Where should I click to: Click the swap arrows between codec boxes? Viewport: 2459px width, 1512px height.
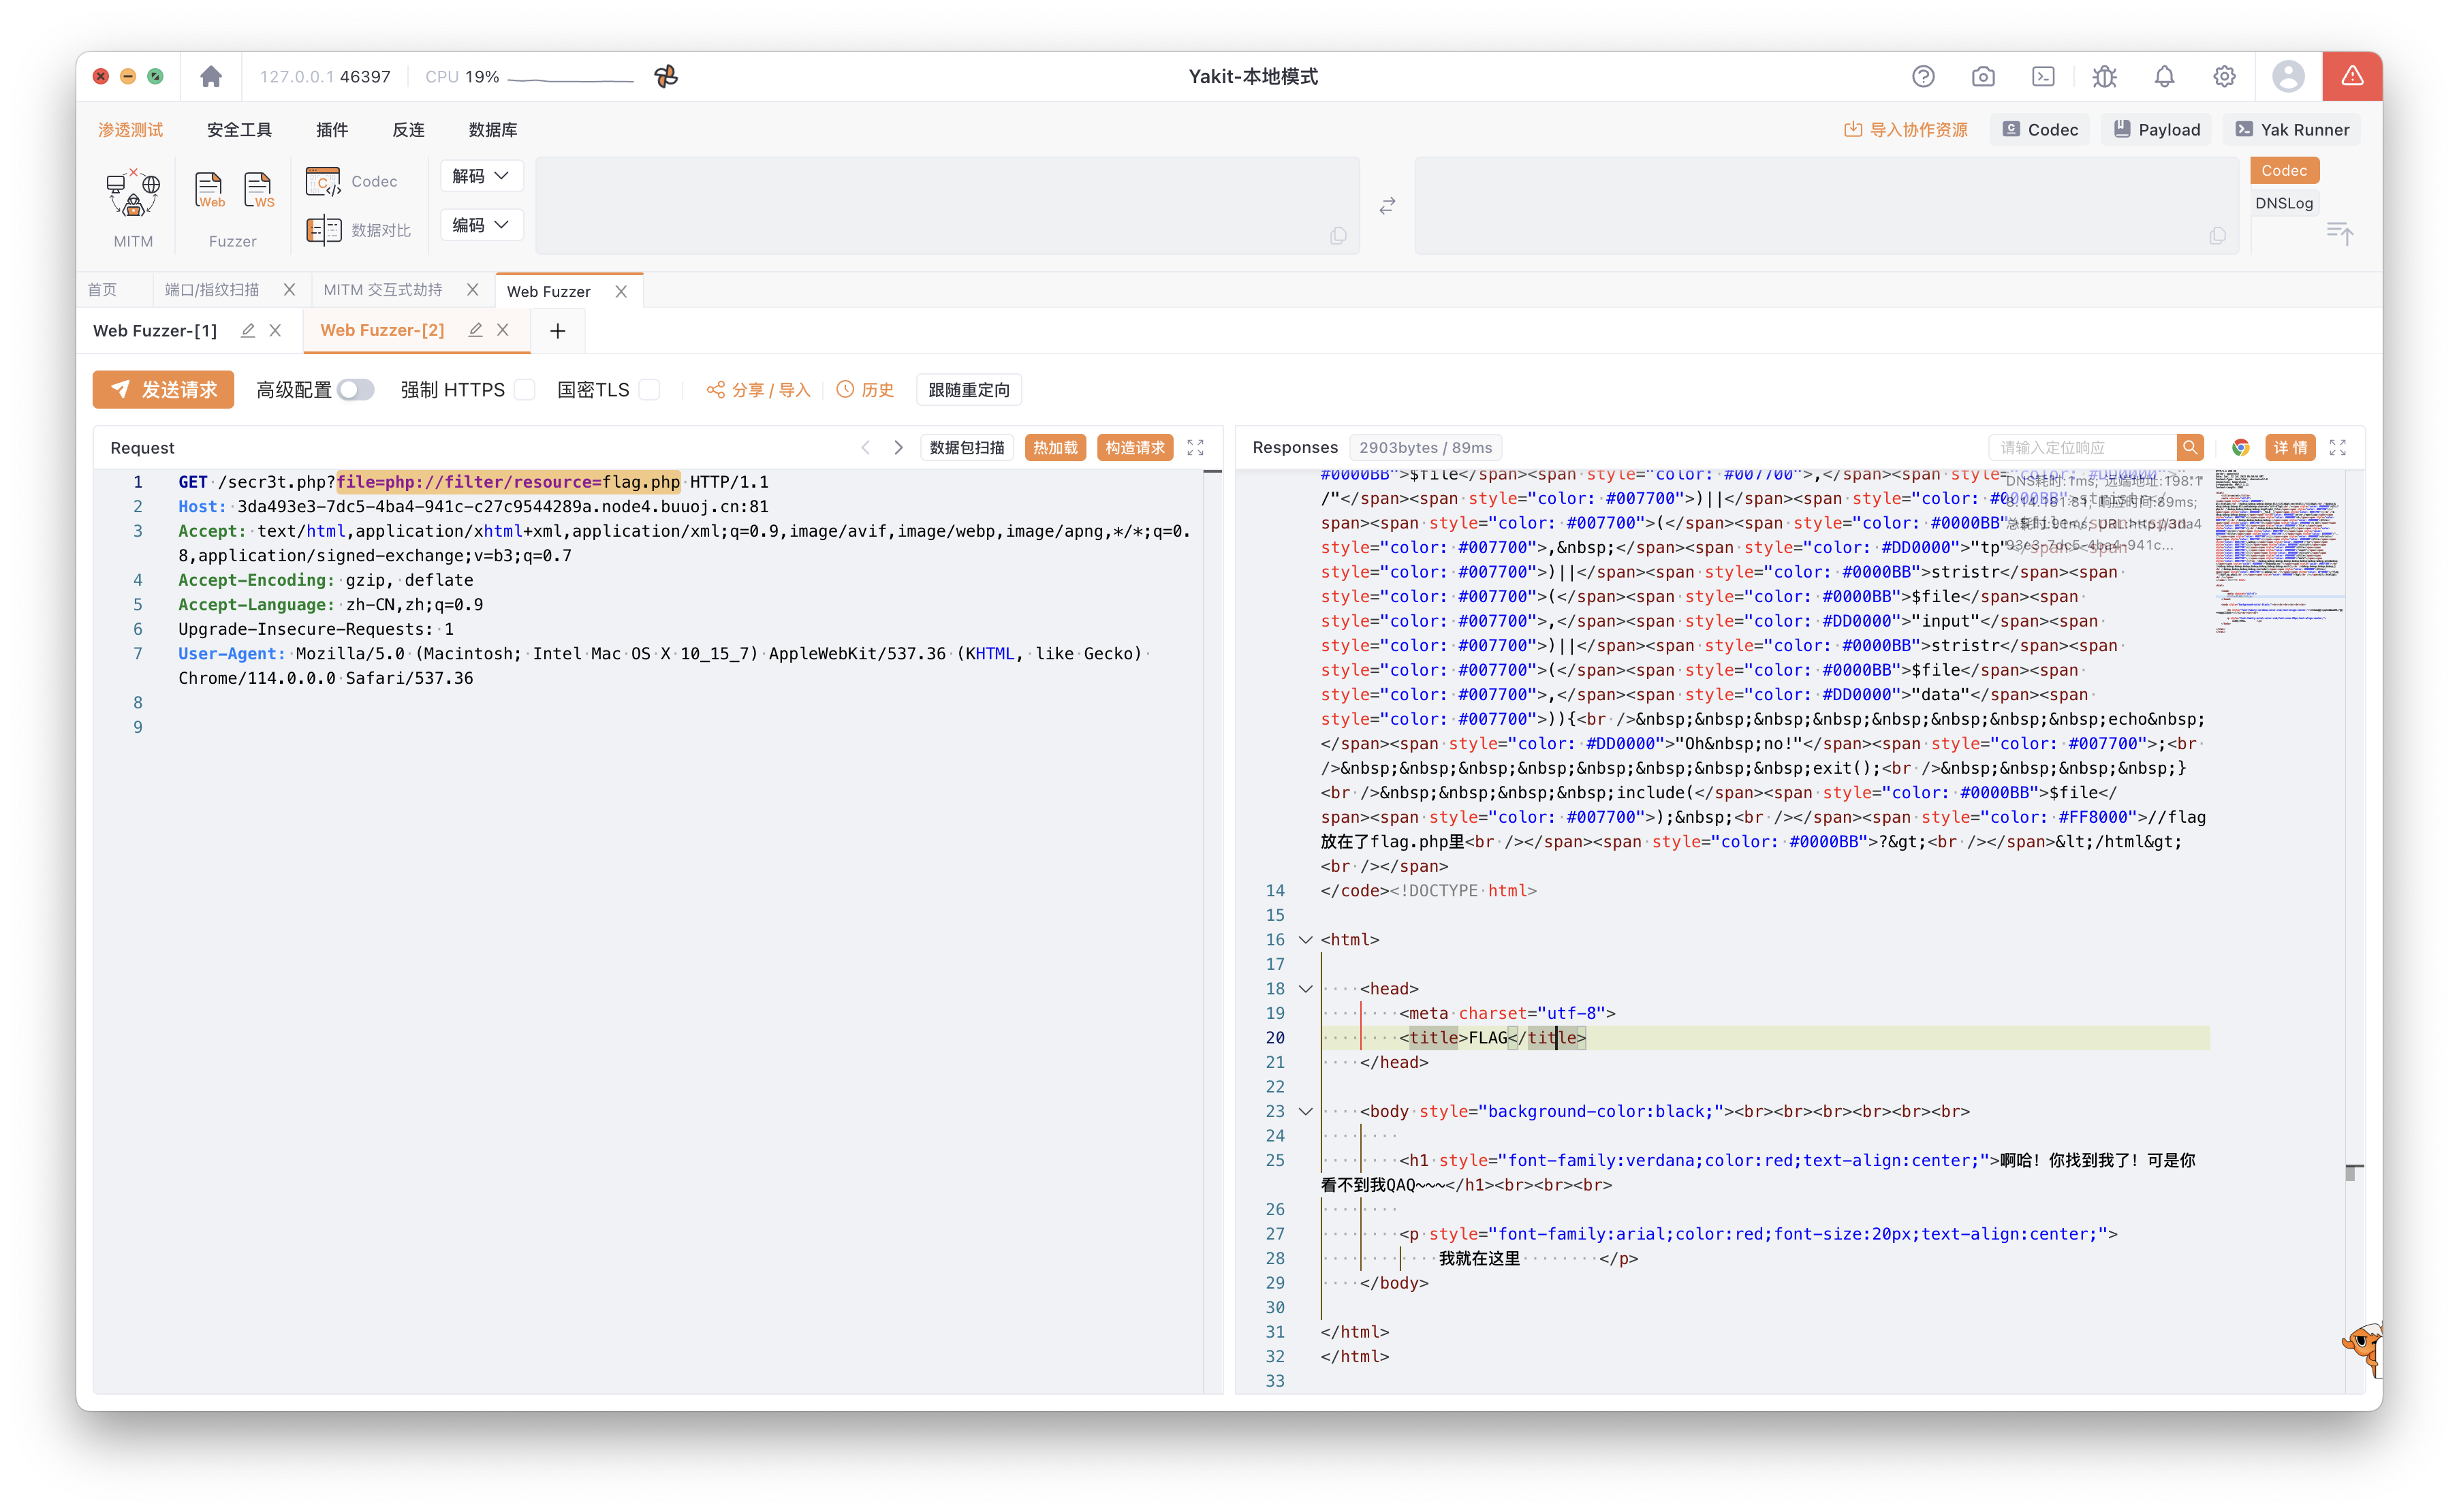coord(1387,206)
